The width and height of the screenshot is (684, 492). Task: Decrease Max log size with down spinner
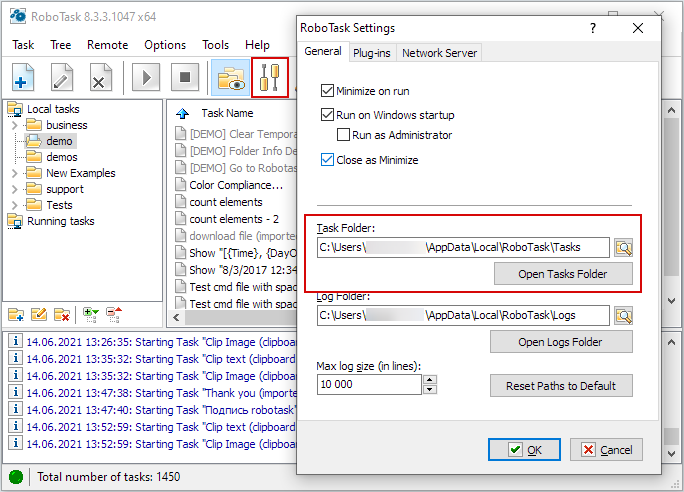click(430, 390)
